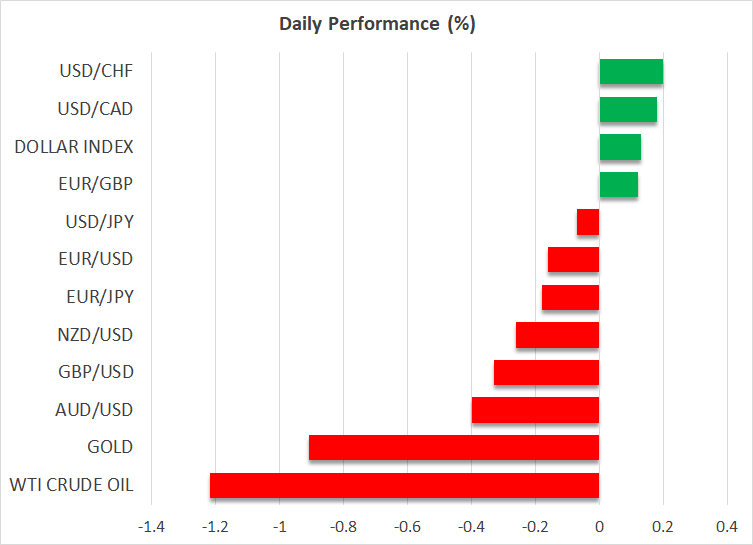Select the NZD/USD red bar
The height and width of the screenshot is (545, 753).
(x=557, y=335)
